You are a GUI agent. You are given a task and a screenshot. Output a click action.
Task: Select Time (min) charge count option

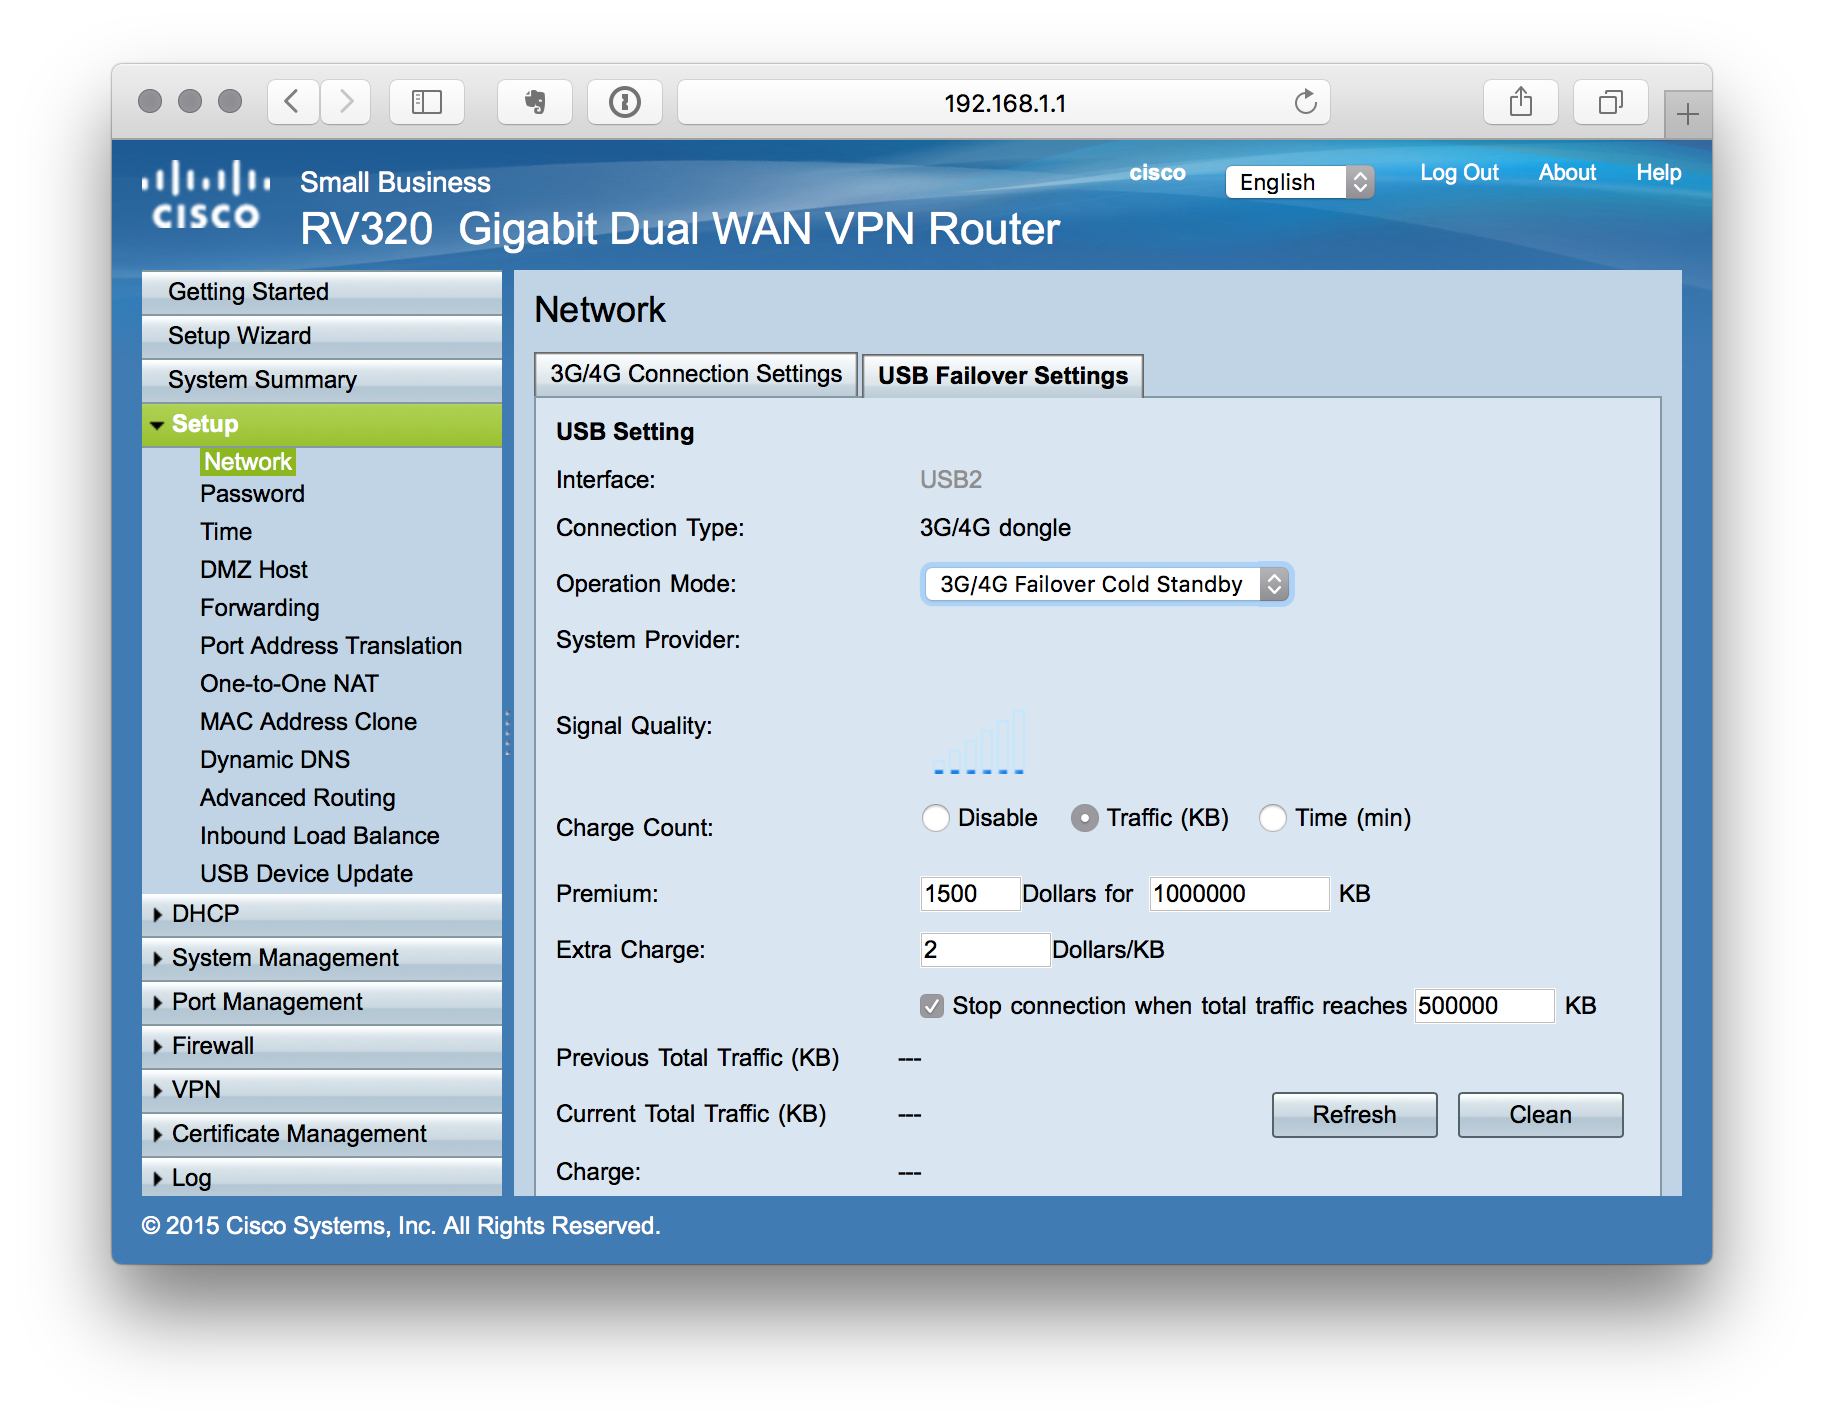point(1273,818)
